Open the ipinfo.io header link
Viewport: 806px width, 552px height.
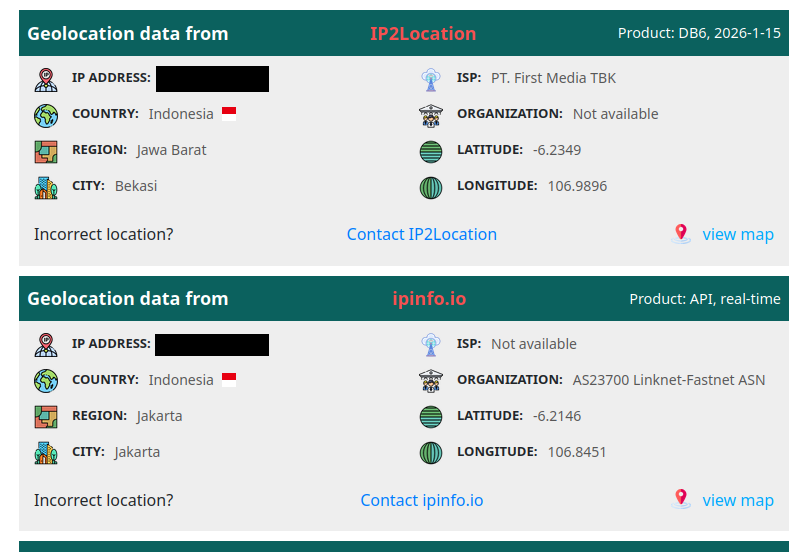pyautogui.click(x=429, y=299)
